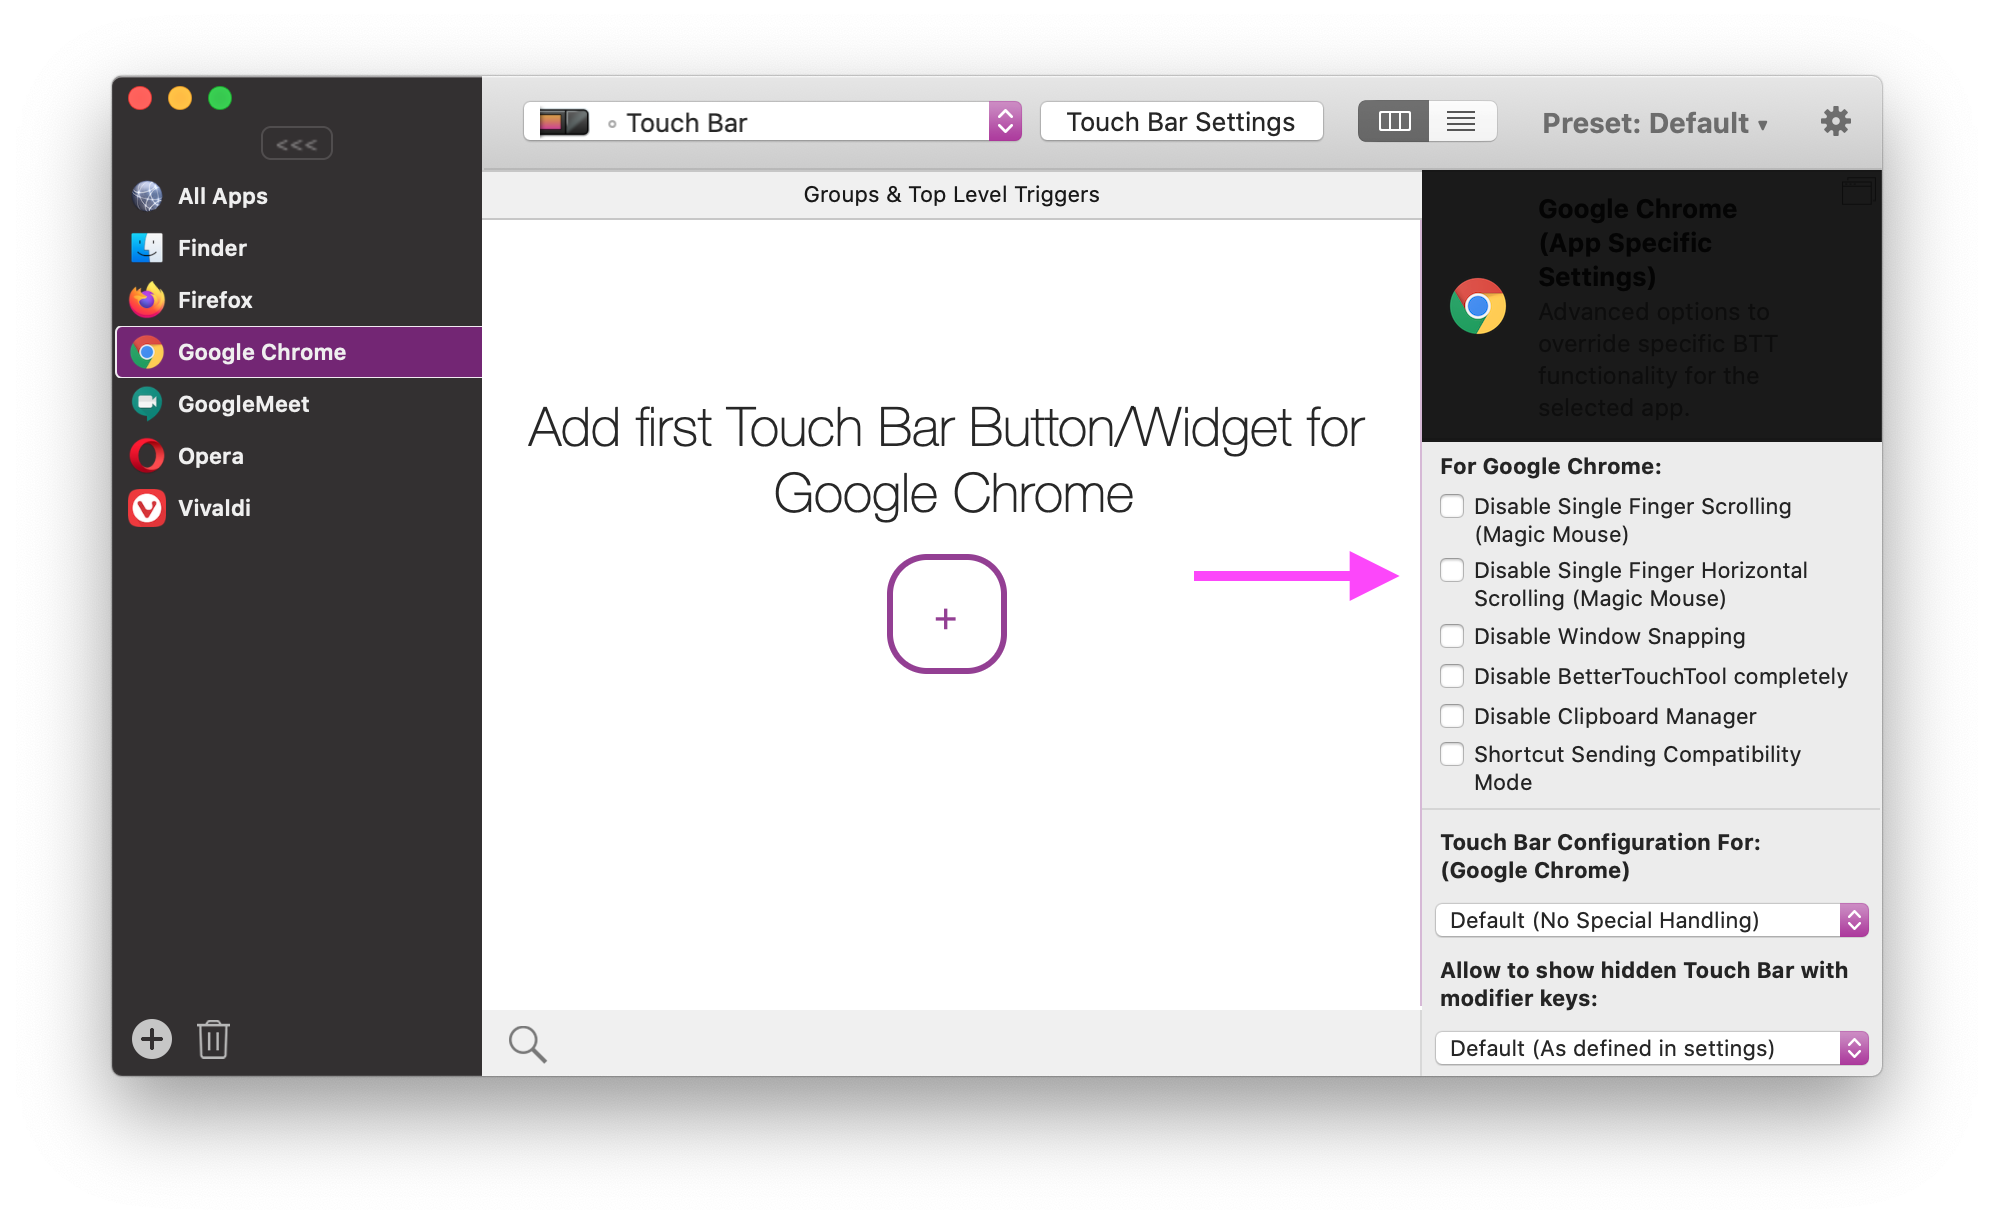
Task: Select Opera in the app list
Action: coord(298,456)
